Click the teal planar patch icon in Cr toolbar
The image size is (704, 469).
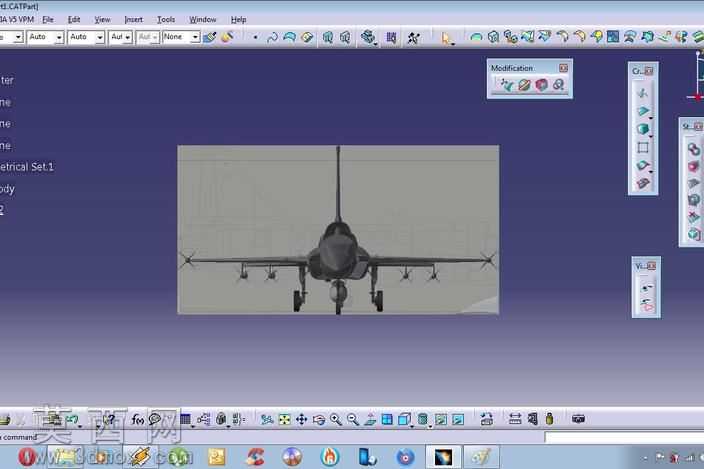[643, 111]
